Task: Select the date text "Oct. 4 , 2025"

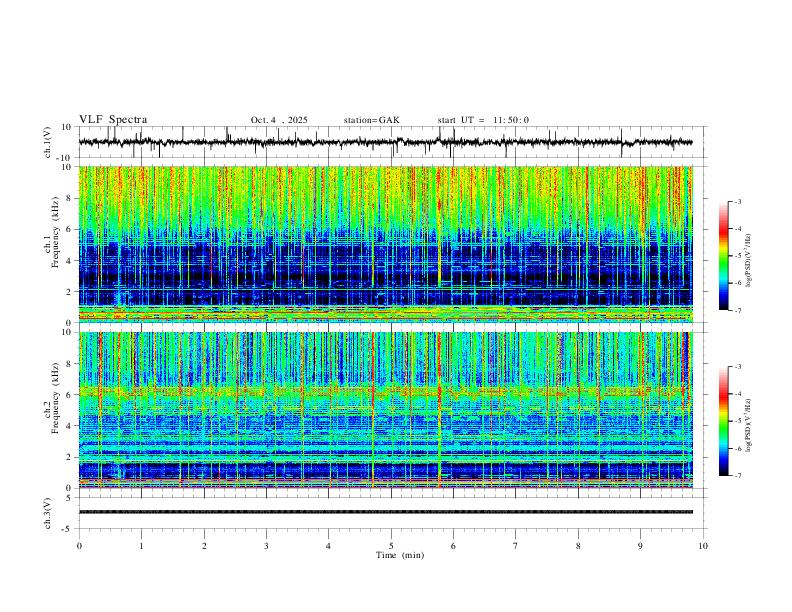Action: (279, 120)
